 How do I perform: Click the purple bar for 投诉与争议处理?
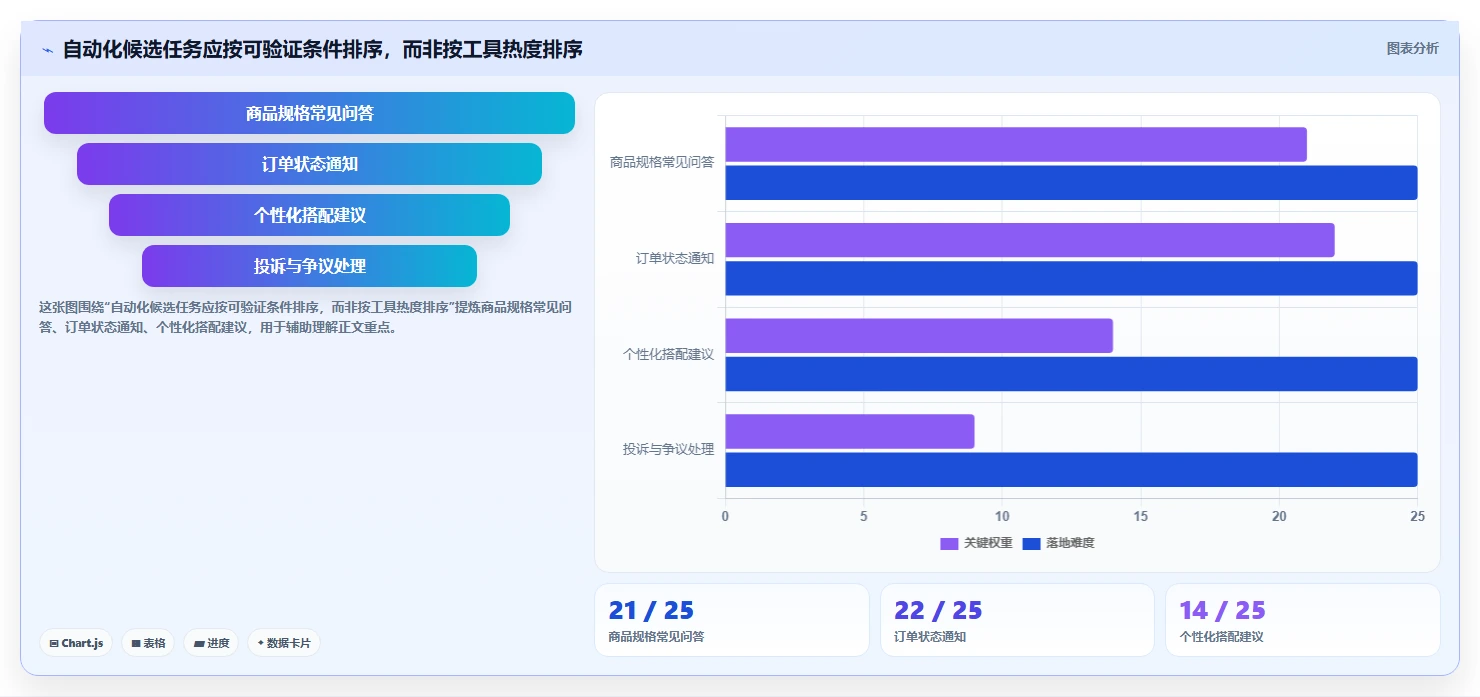(x=850, y=431)
